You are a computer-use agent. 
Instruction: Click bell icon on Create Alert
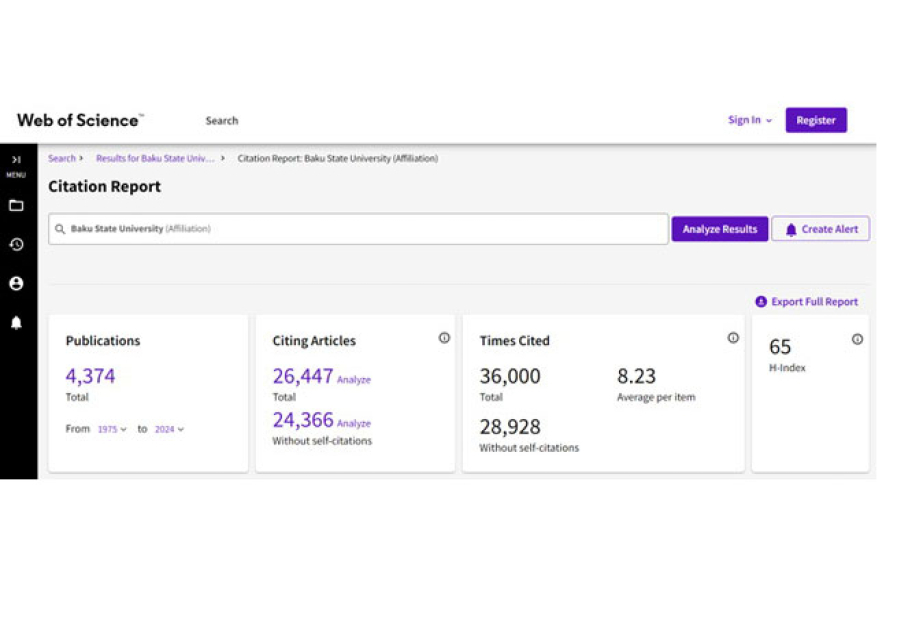point(791,230)
